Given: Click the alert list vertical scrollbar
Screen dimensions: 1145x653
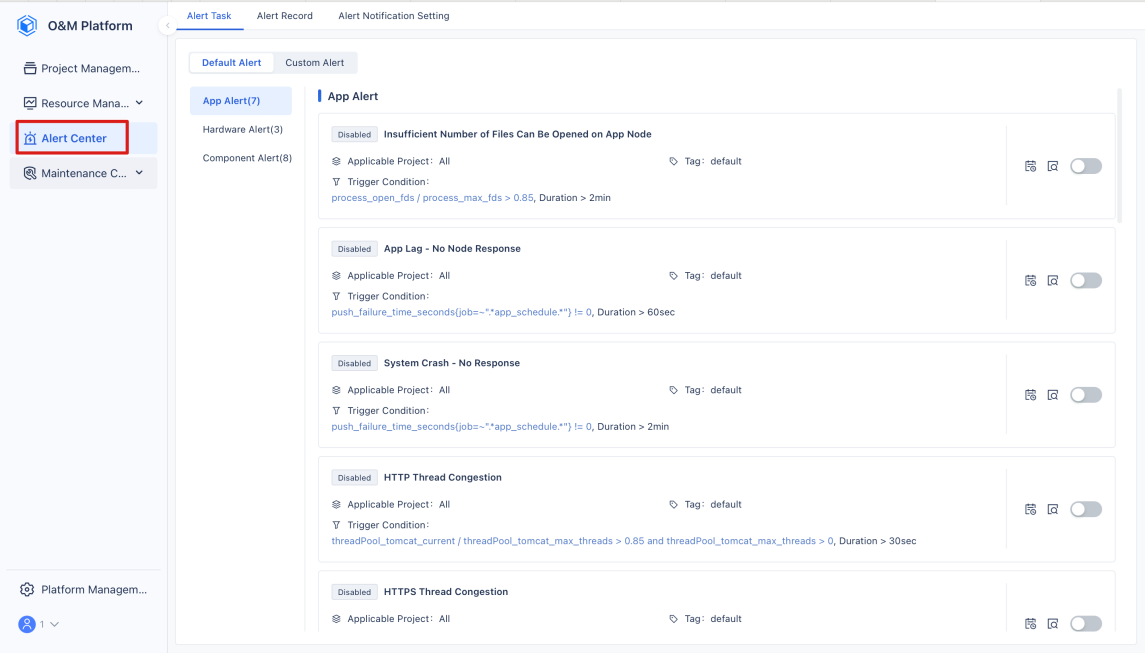Looking at the screenshot, I should pos(1119,156).
